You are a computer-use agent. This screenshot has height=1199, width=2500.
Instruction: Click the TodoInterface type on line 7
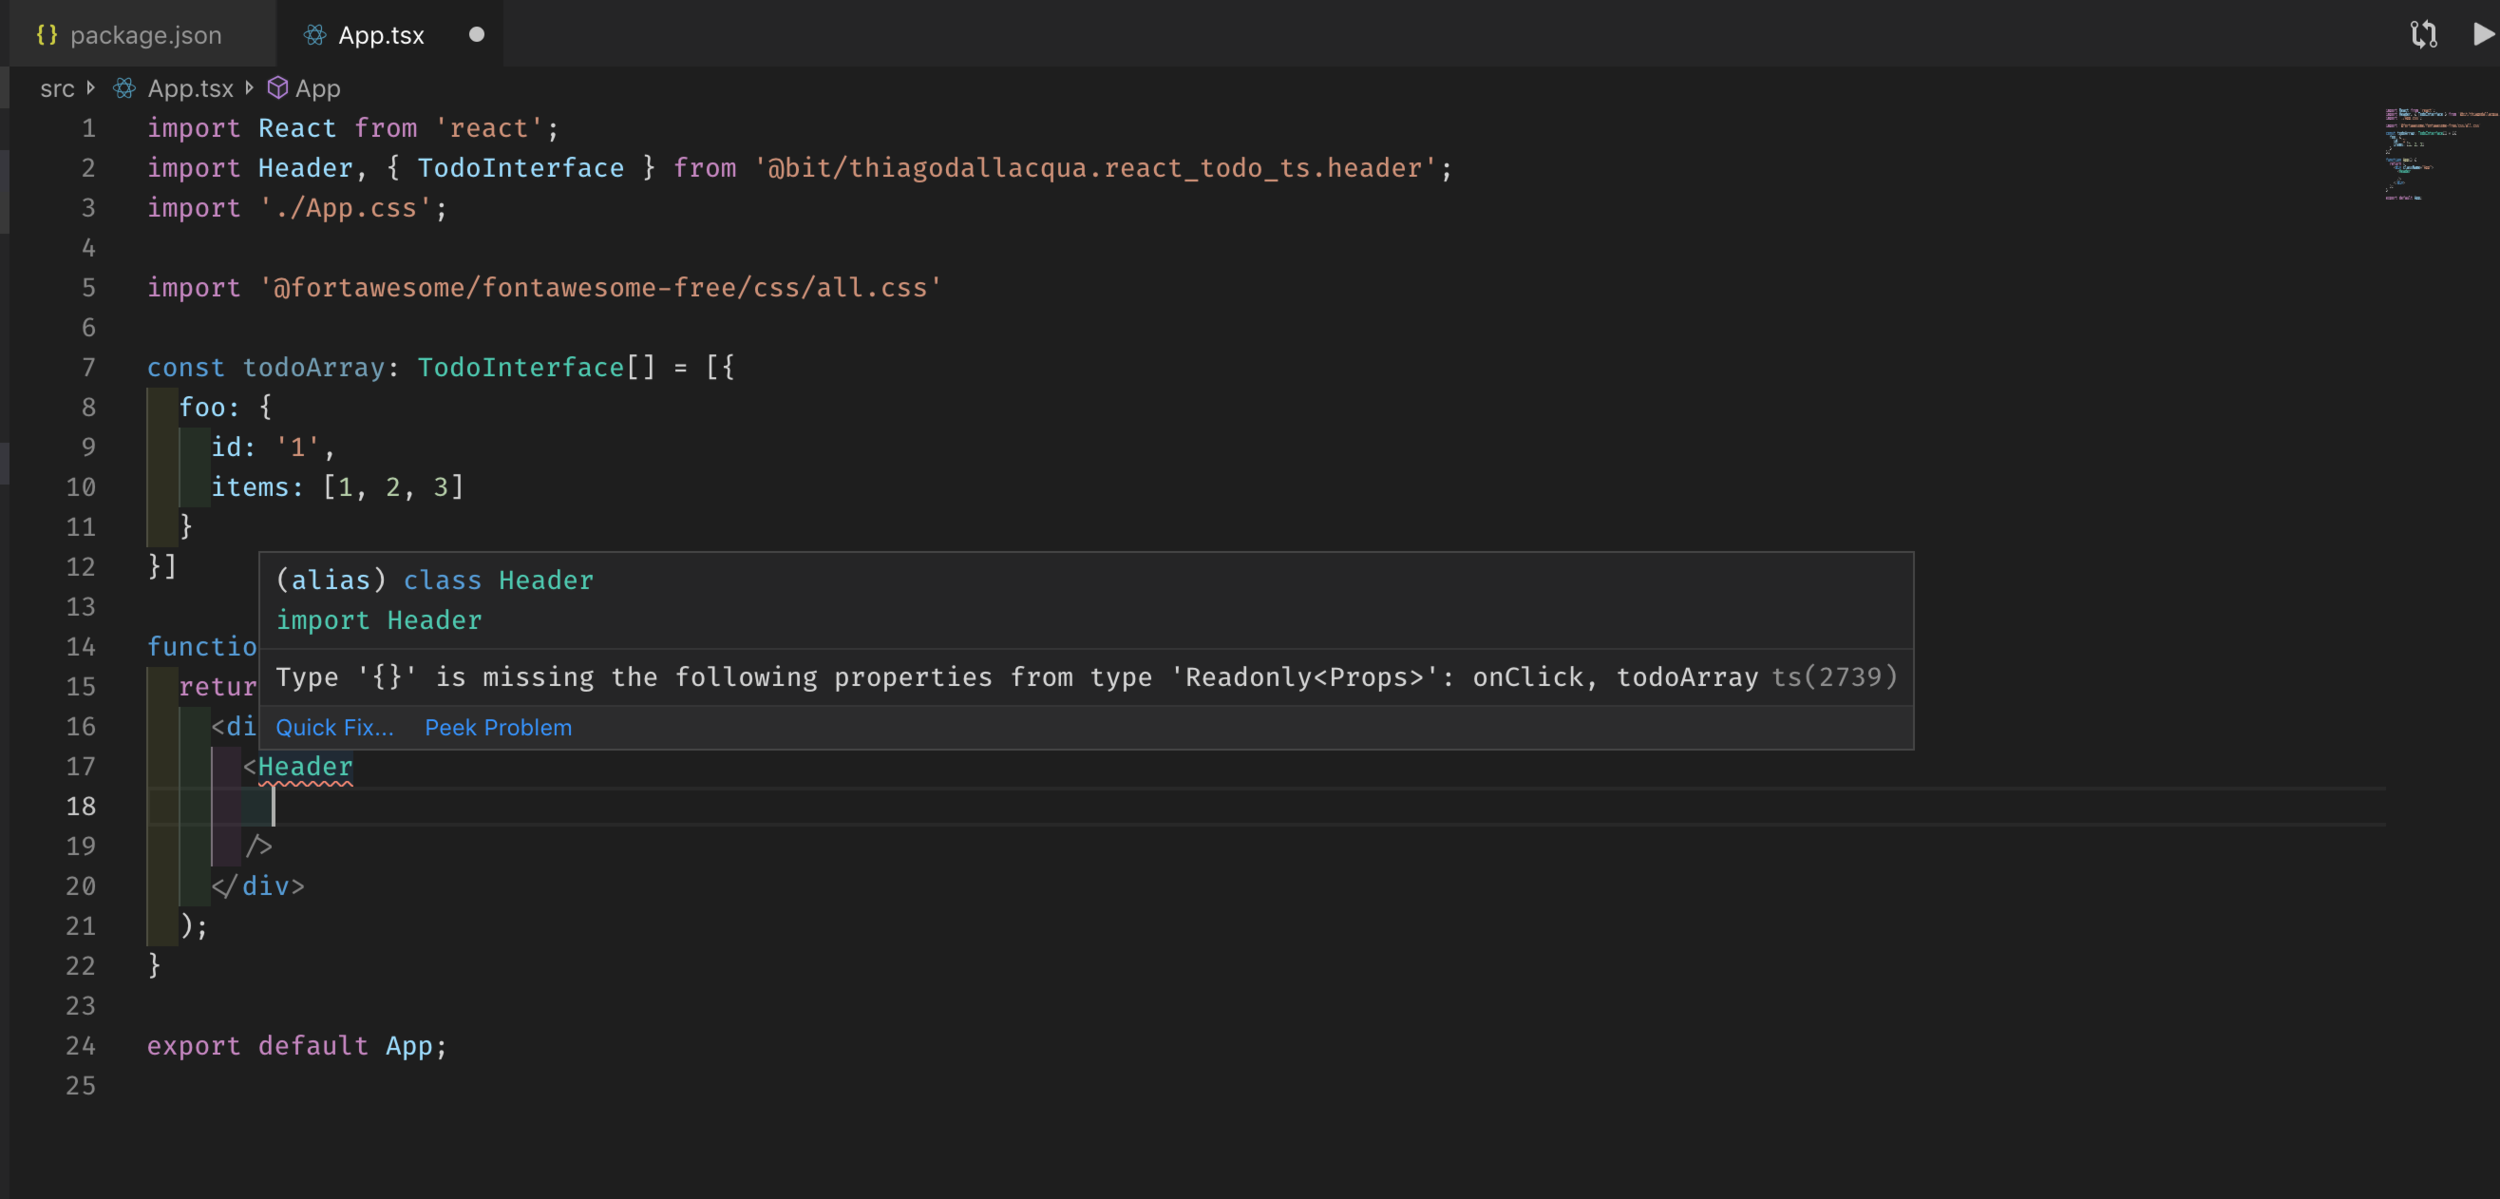(x=520, y=368)
